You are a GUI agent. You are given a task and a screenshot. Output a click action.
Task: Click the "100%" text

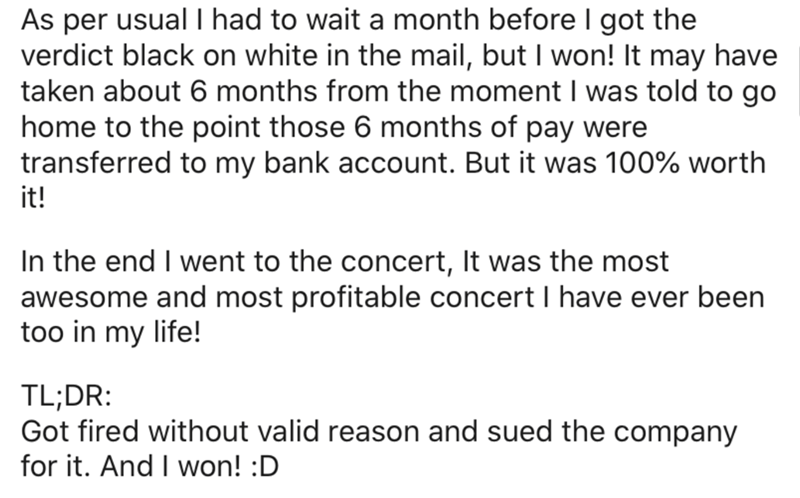[x=642, y=163]
